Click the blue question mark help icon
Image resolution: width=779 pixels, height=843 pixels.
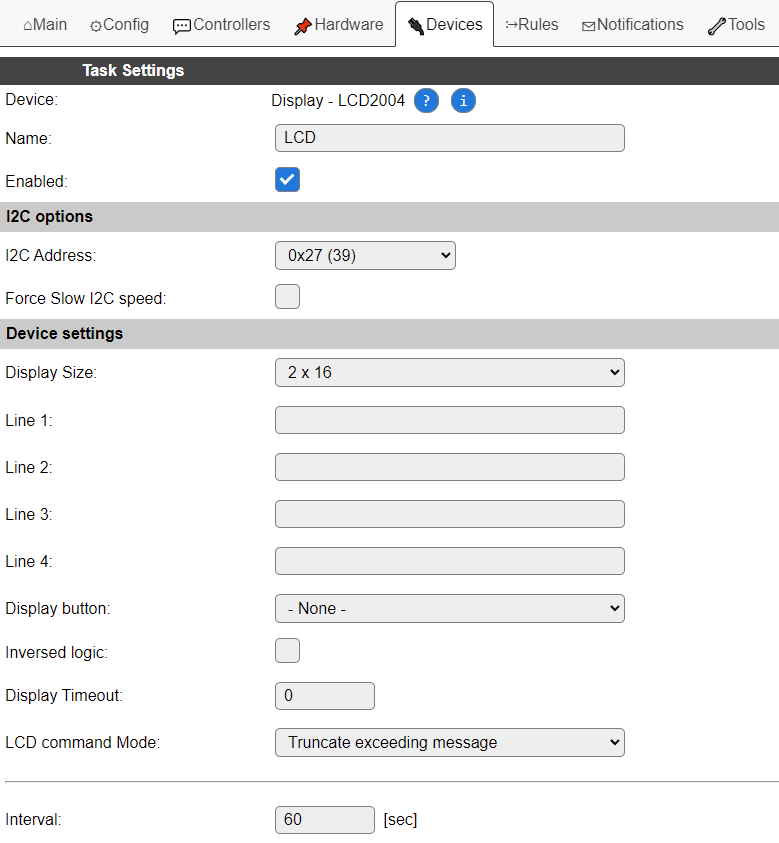point(426,101)
